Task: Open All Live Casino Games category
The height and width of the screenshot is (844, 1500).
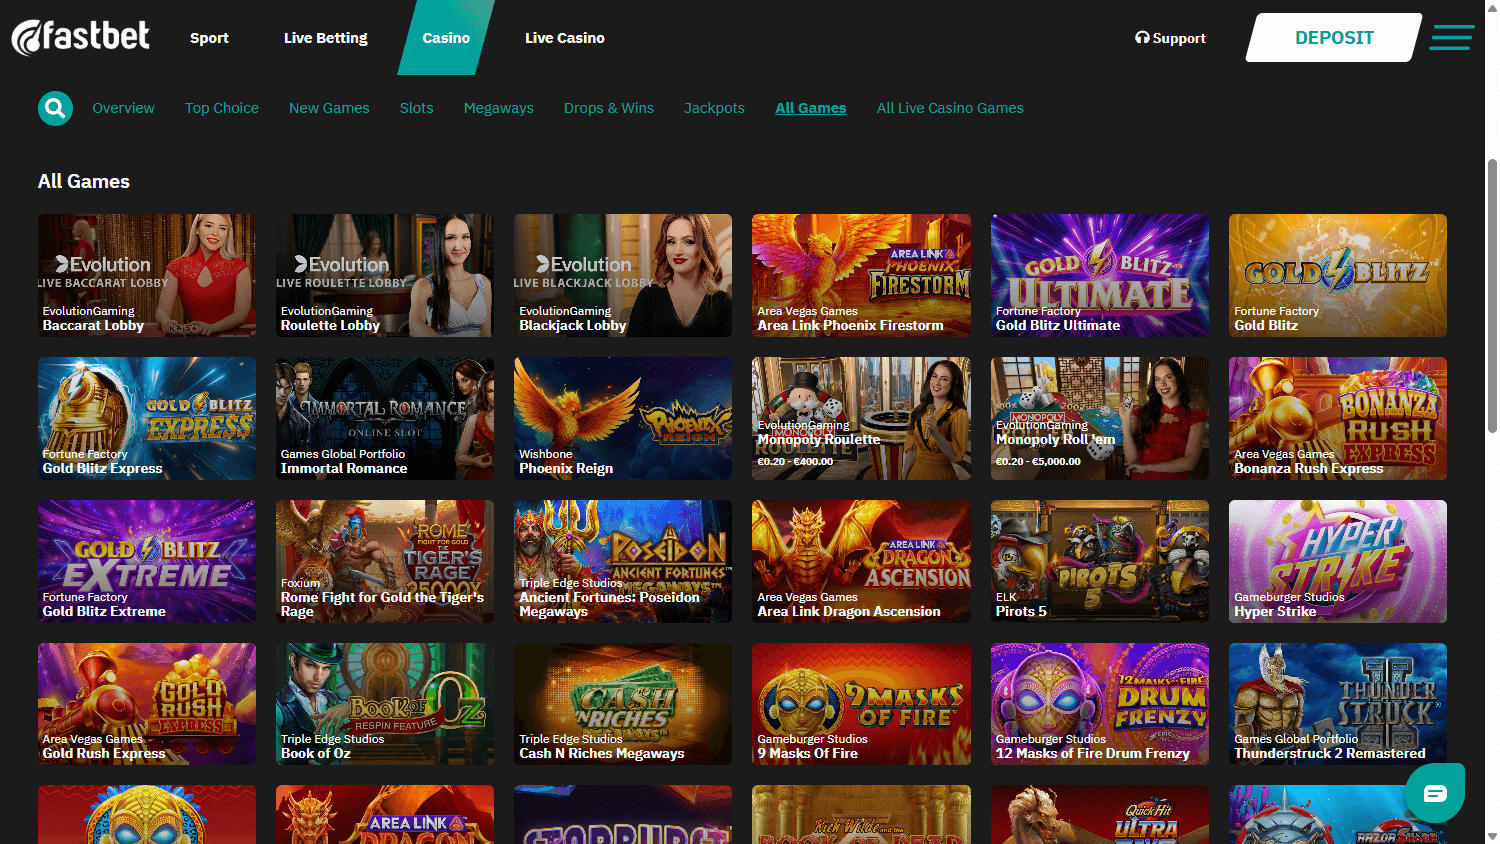Action: pyautogui.click(x=950, y=108)
